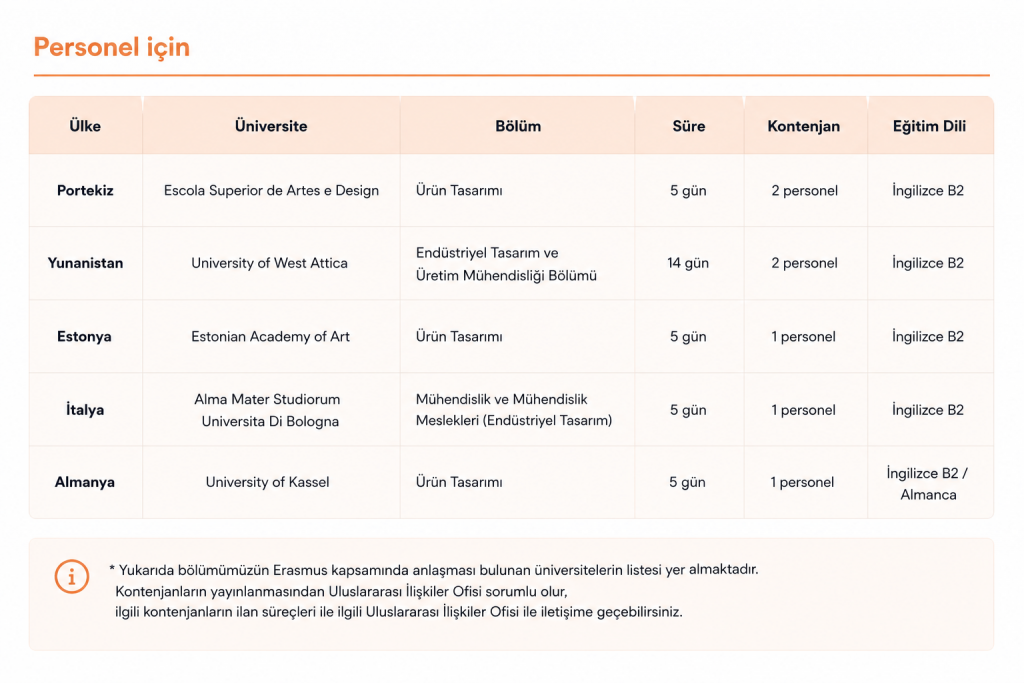Click the Erasmus note text about anlaşması
The image size is (1024, 683).
click(434, 570)
